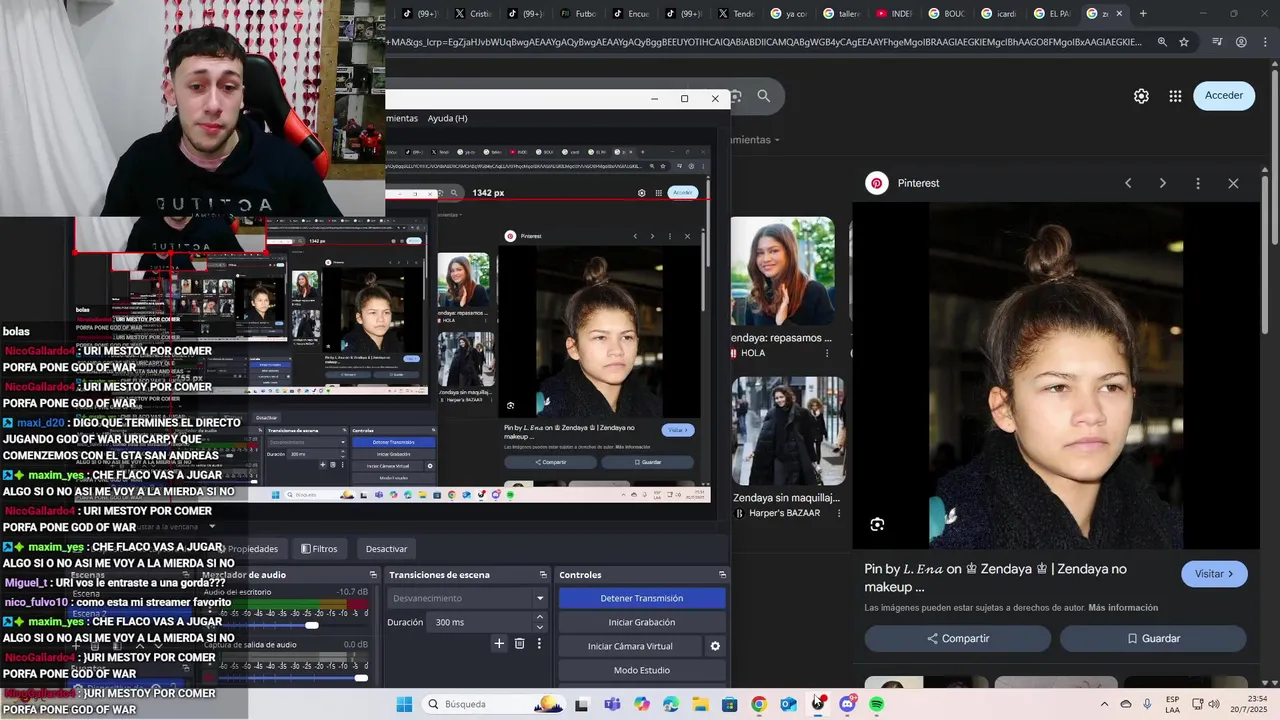Undock the Mezclador de audio panel
This screenshot has width=1280, height=720.
pos(373,575)
